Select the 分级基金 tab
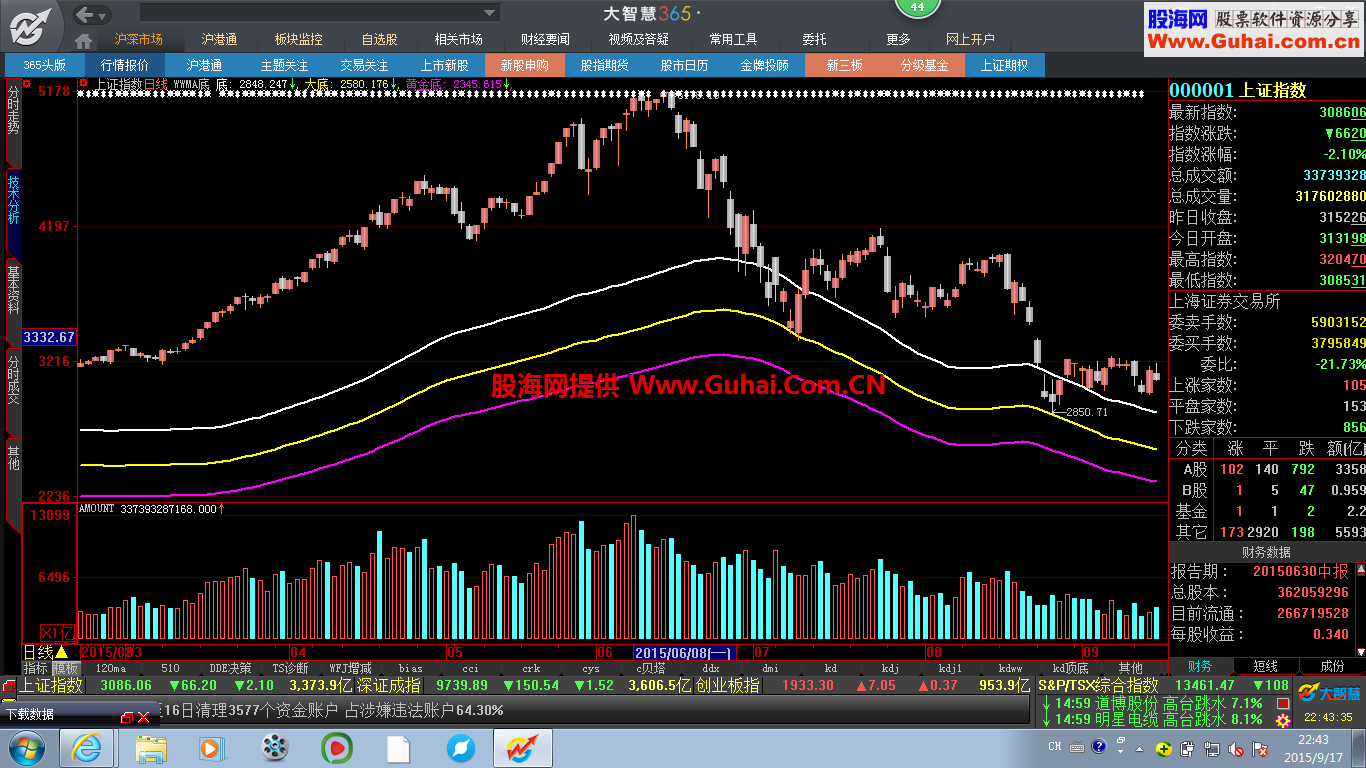The image size is (1366, 768). [x=925, y=65]
